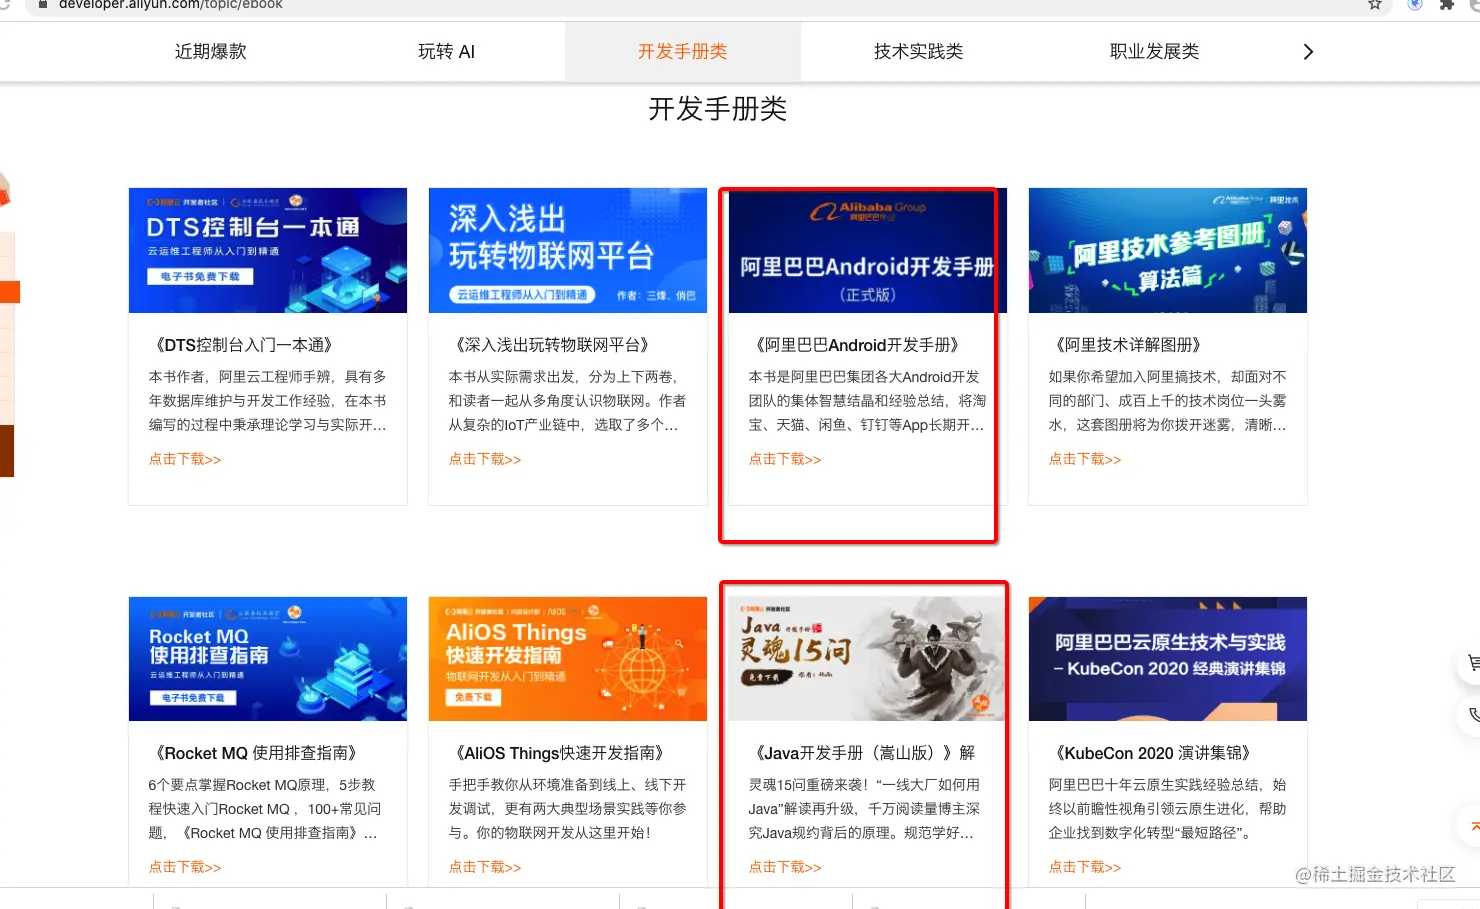Open the KubeCon 2020 经典演讲集锦 cover

1168,659
